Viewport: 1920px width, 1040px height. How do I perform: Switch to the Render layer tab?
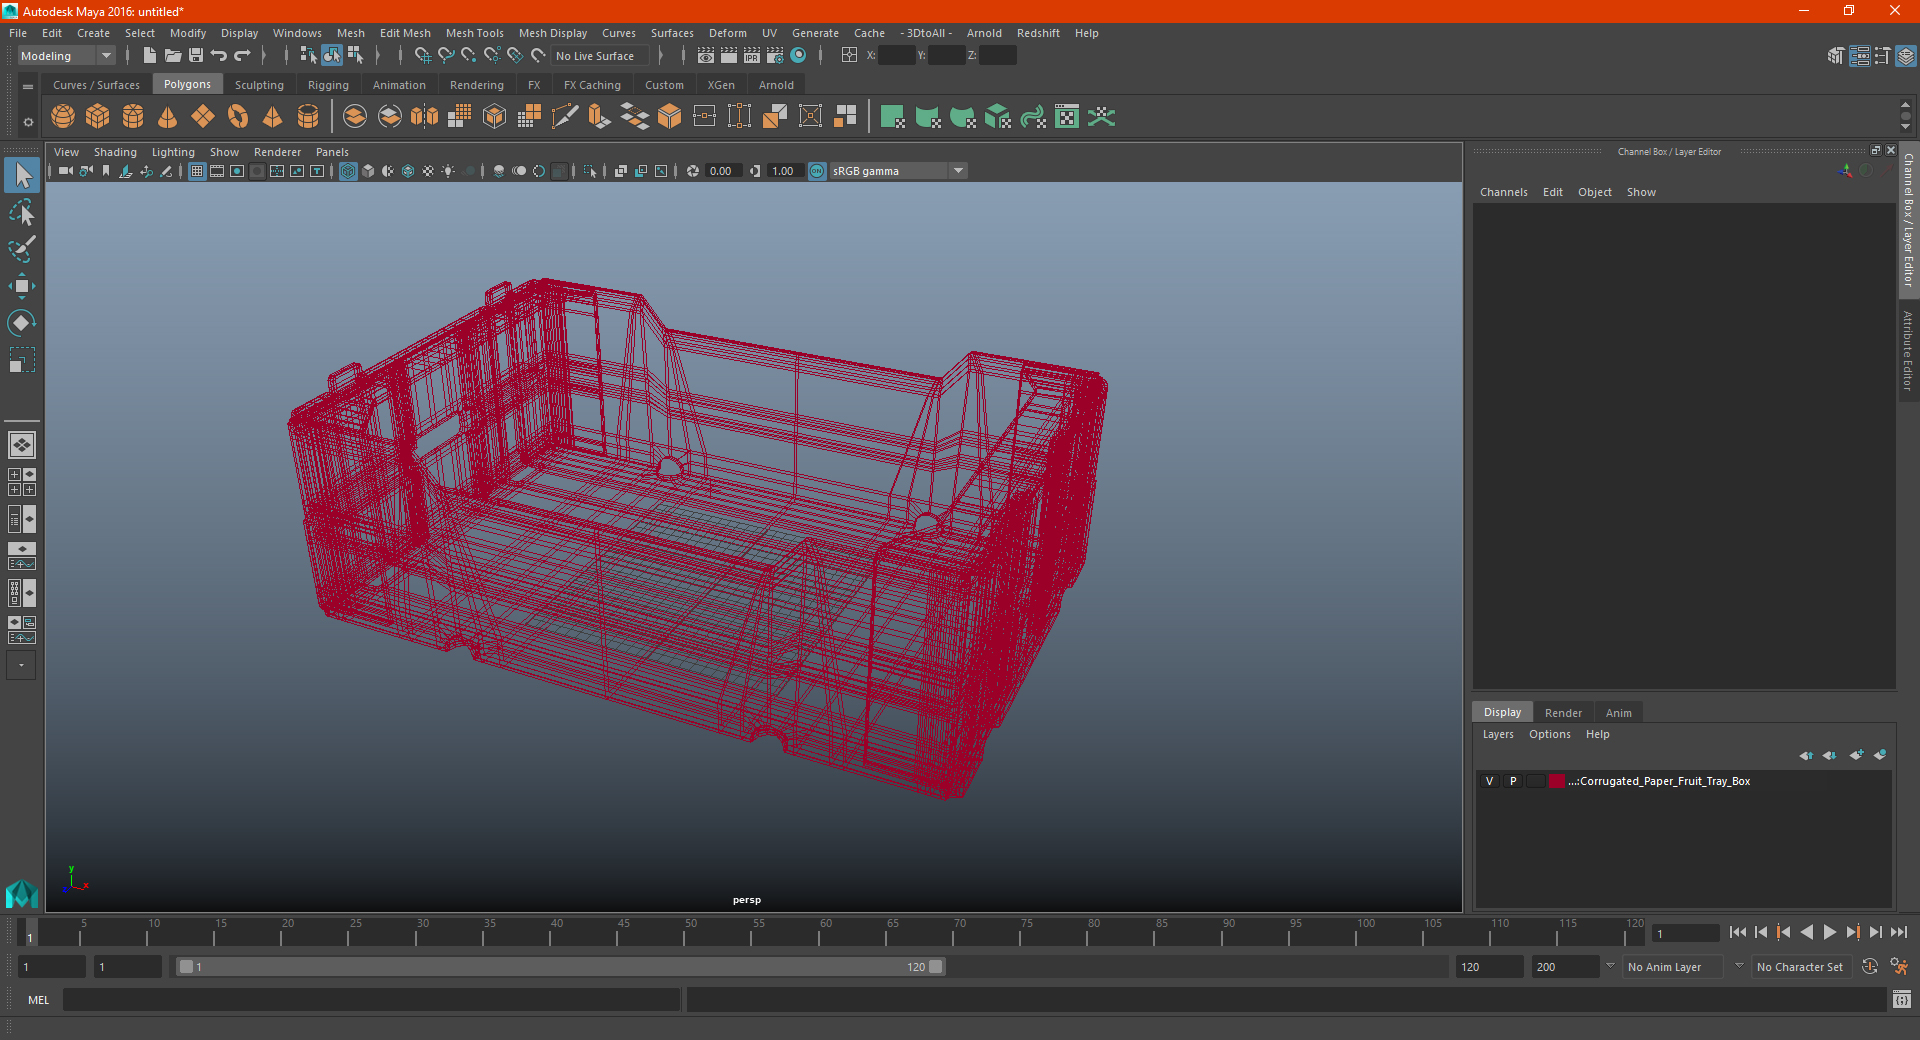[x=1563, y=713]
